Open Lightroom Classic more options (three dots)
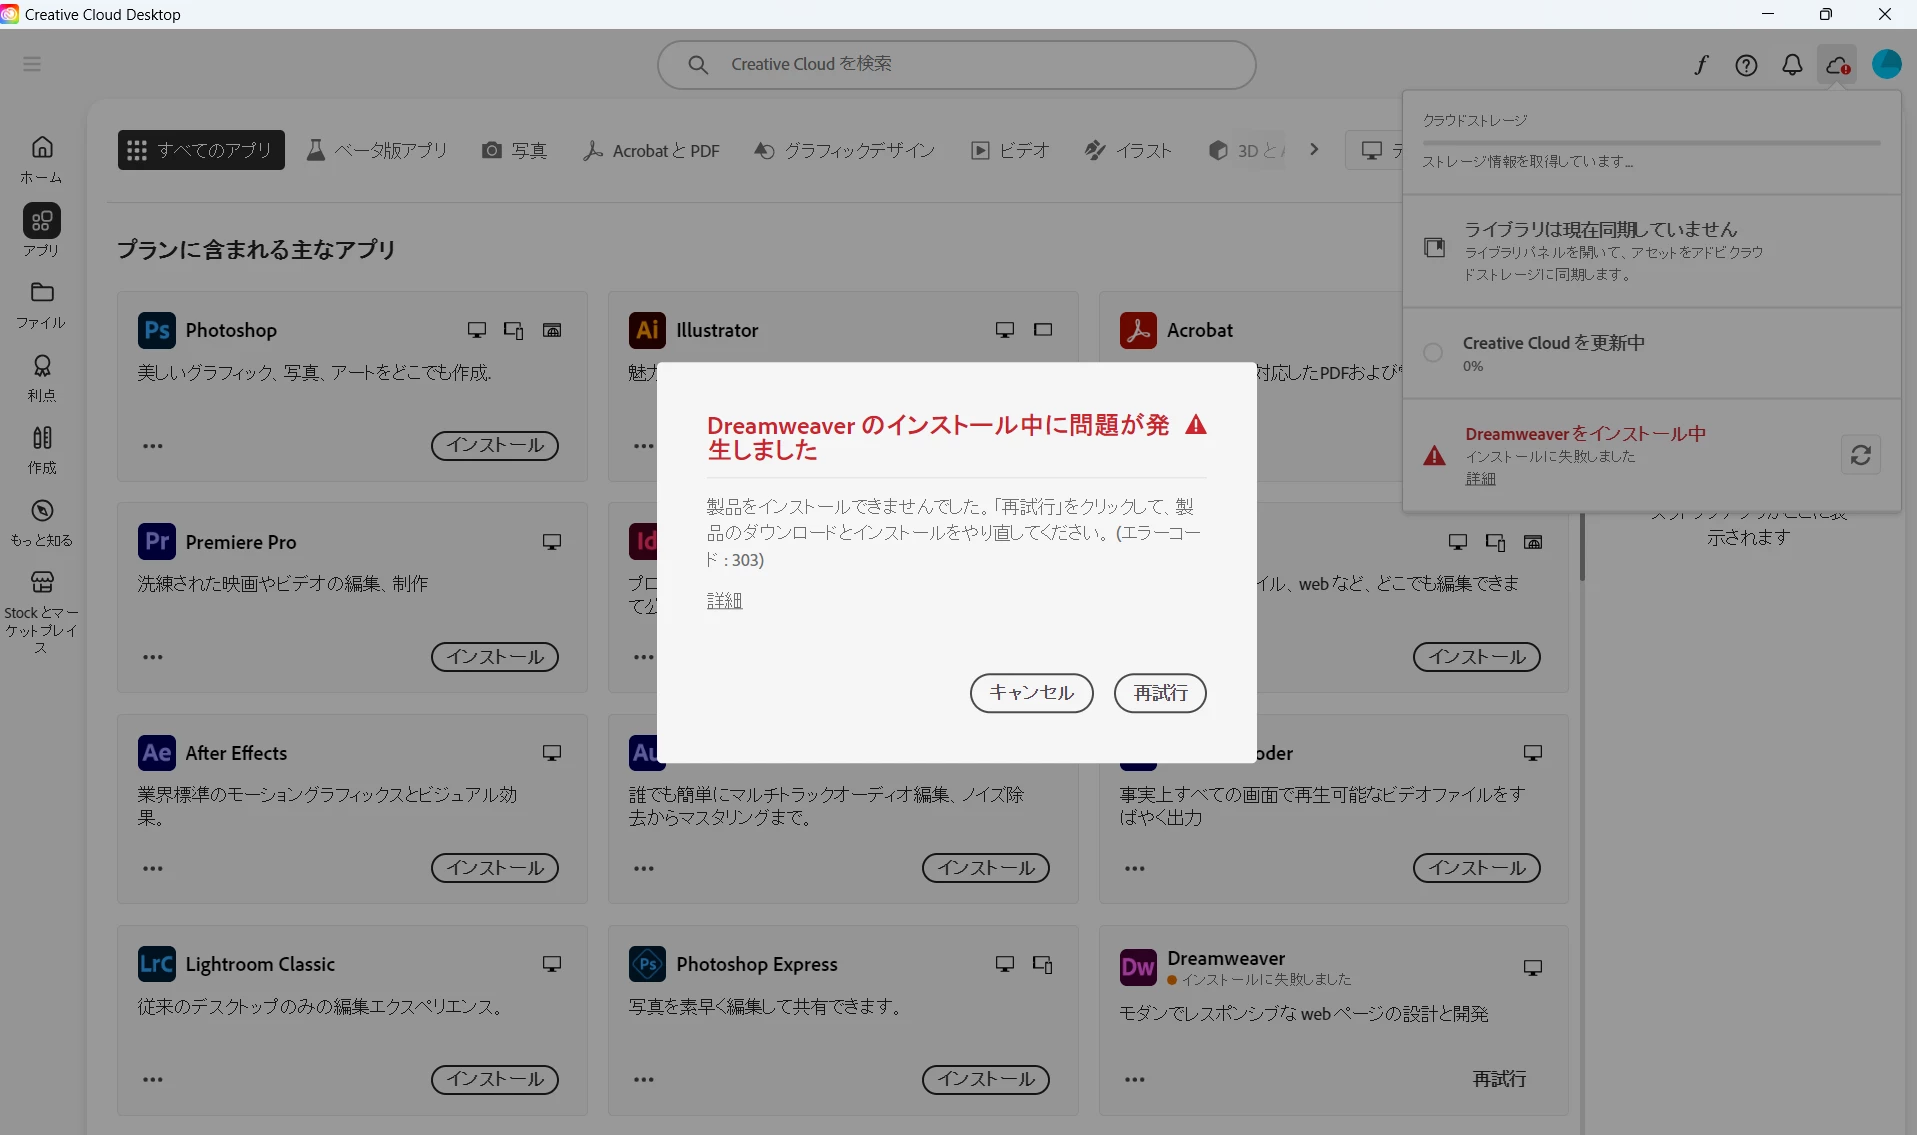Screen dimensions: 1917x1135 pyautogui.click(x=153, y=1080)
